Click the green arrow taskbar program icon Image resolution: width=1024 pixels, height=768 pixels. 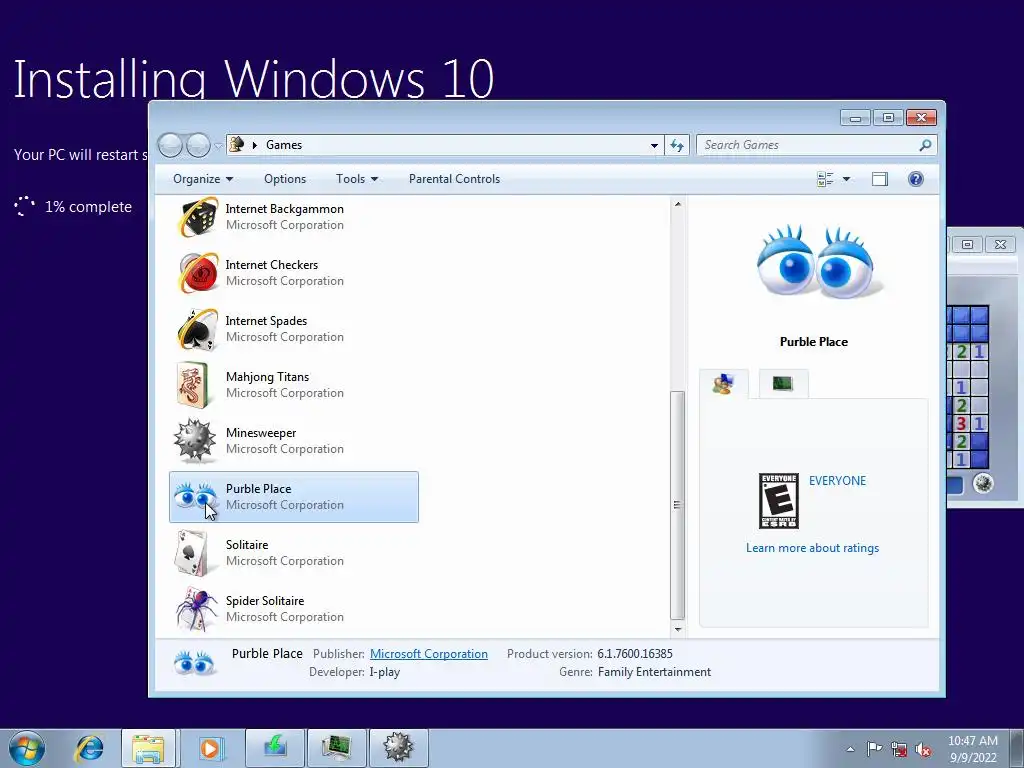[275, 748]
